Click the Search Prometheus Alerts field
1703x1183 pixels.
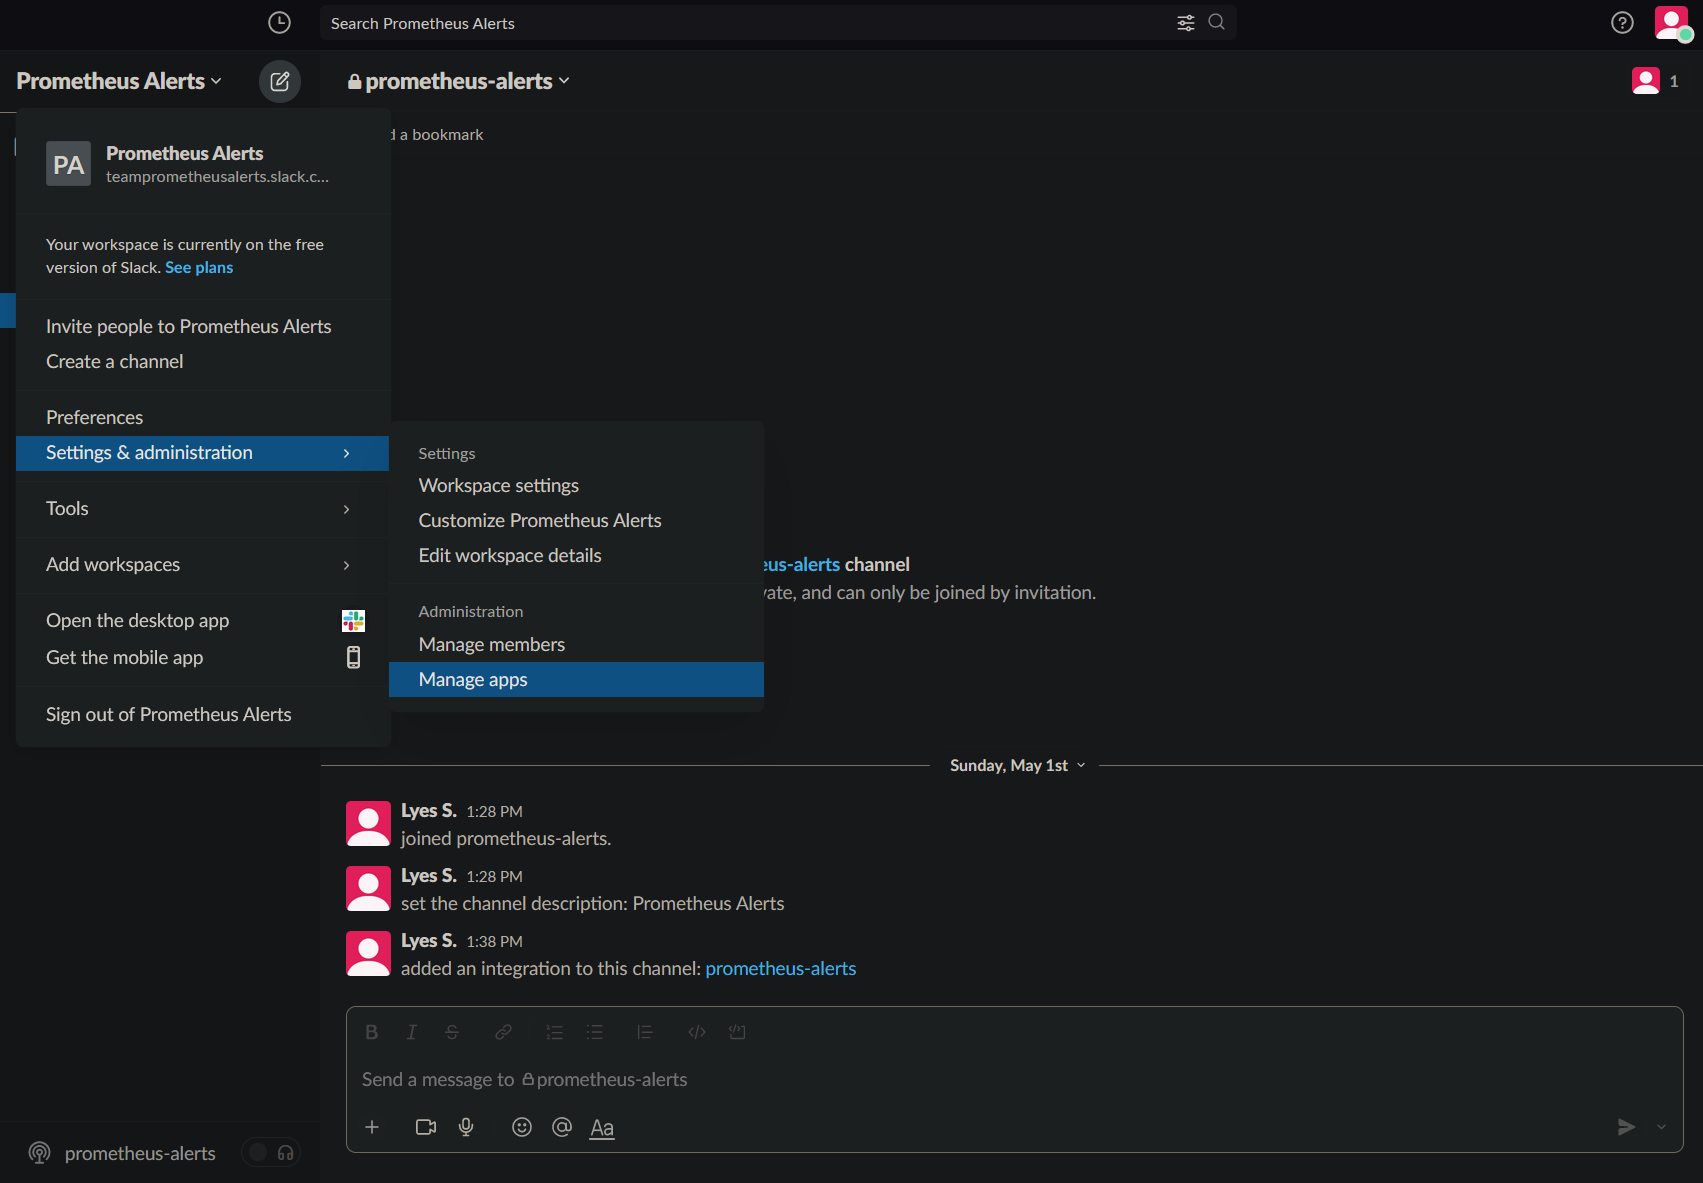778,23
